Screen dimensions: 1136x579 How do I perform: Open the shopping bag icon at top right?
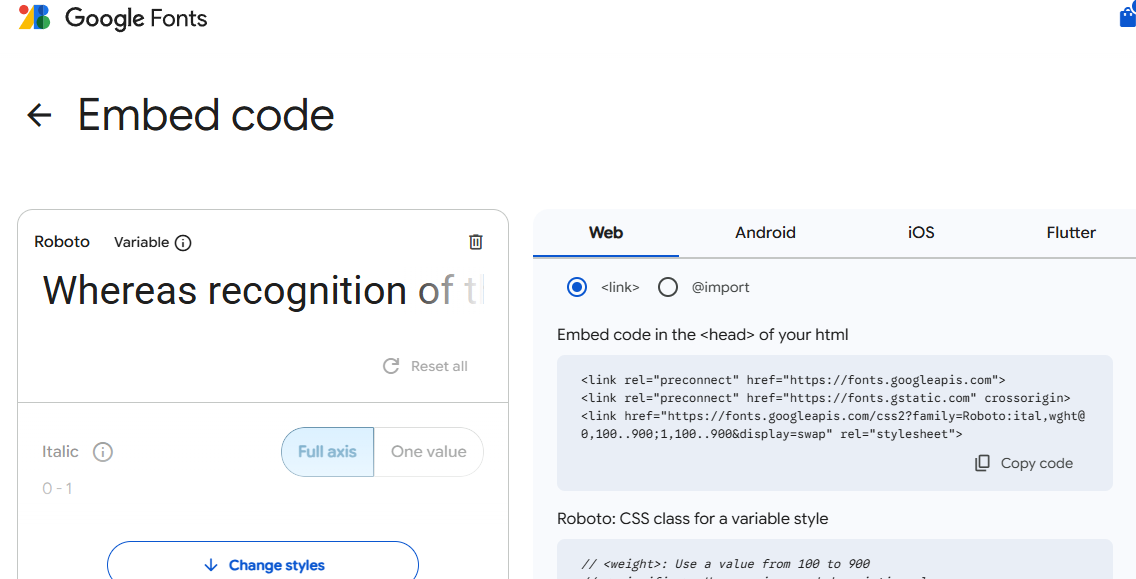1126,17
